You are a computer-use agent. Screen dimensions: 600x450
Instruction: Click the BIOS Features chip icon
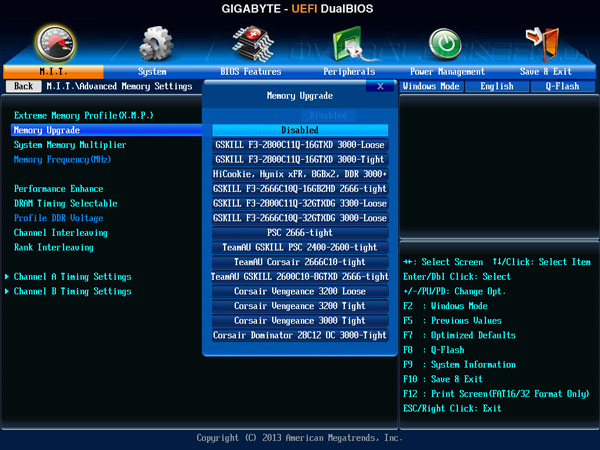[x=253, y=44]
